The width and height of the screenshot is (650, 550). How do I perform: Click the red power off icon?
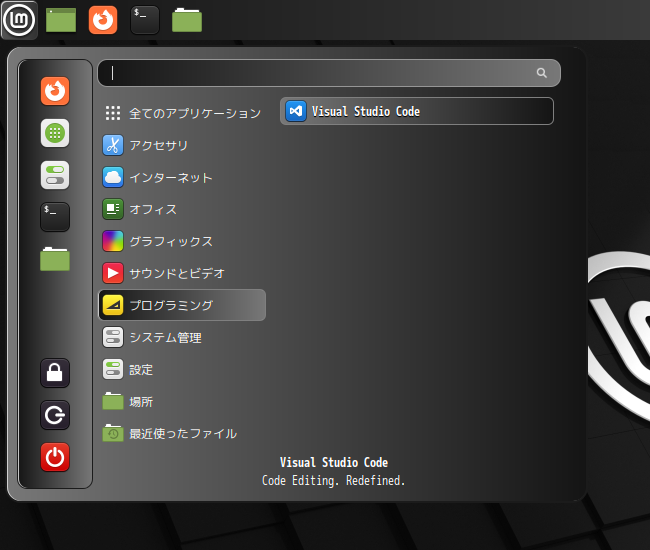tap(55, 457)
